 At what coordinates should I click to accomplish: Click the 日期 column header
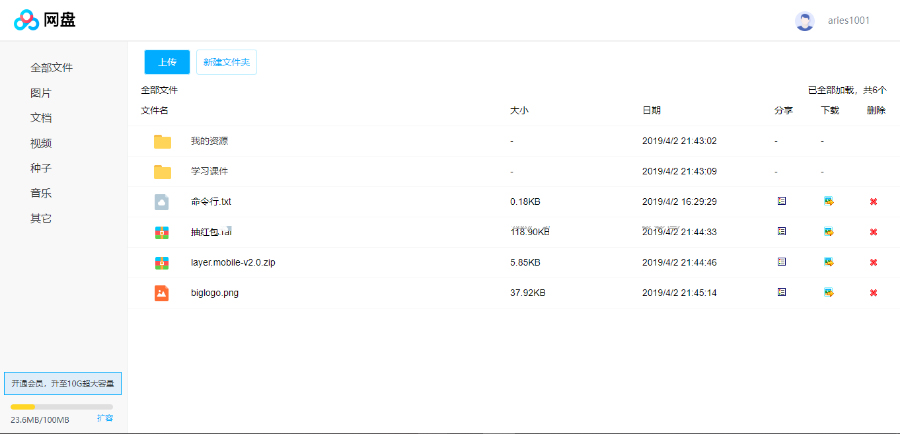[651, 111]
